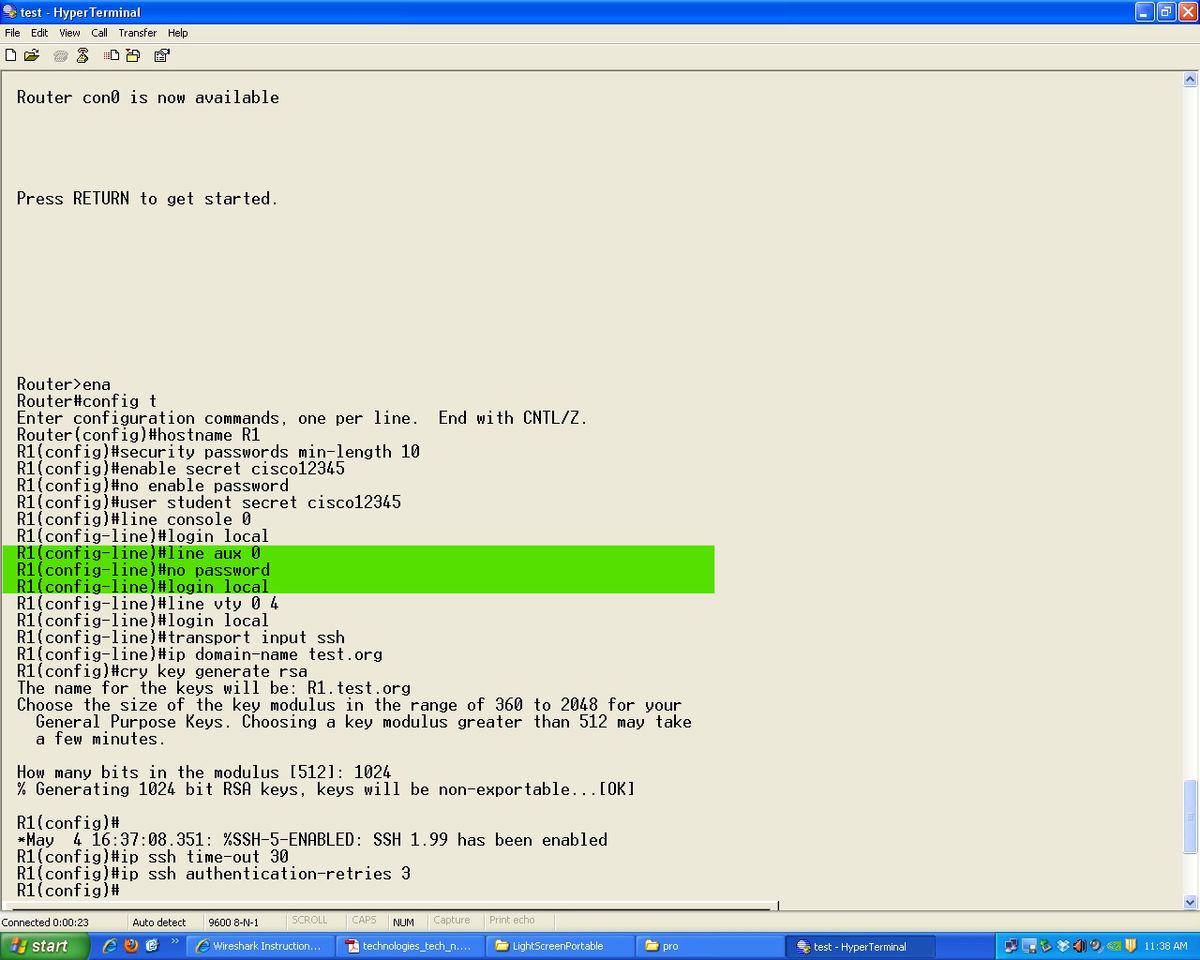The width and height of the screenshot is (1200, 960).
Task: Open the File menu
Action: (12, 33)
